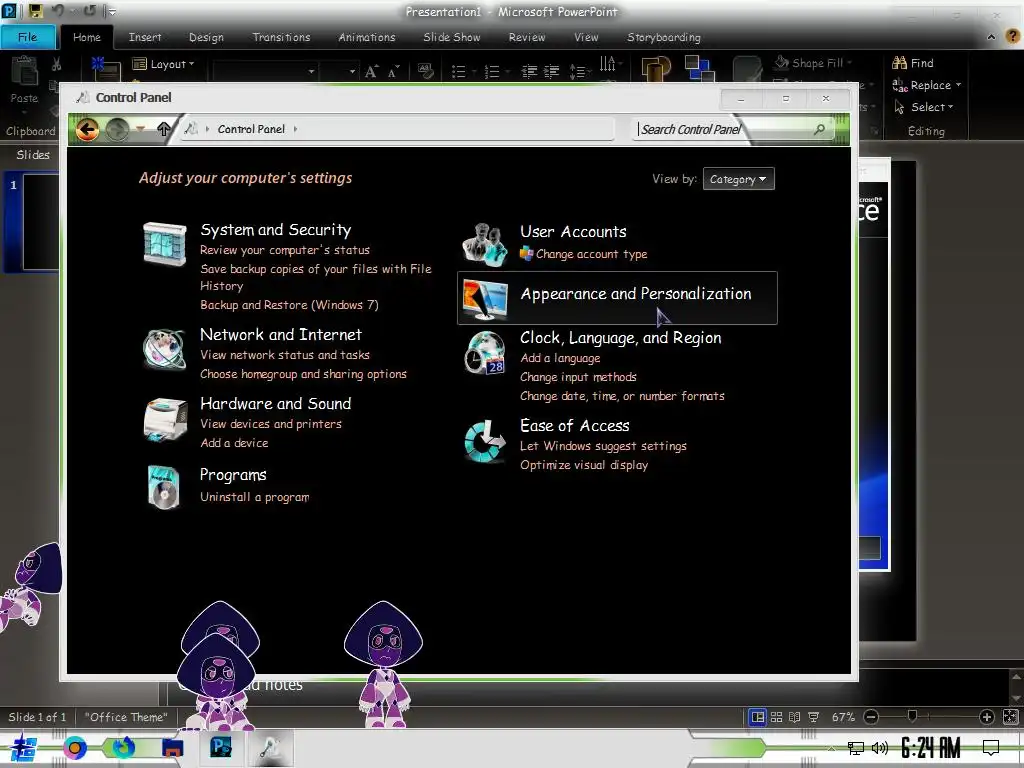Click the search magnifier in Control Panel
The height and width of the screenshot is (768, 1024).
click(x=819, y=129)
